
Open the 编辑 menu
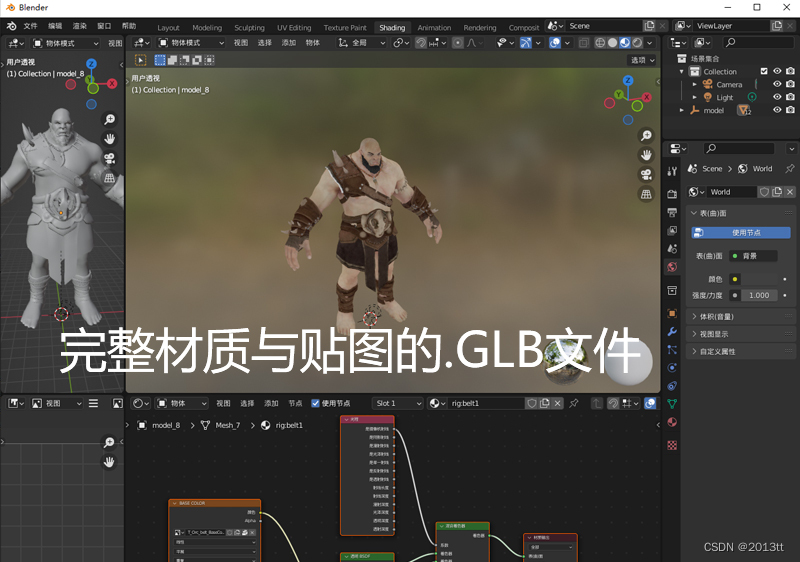click(x=55, y=25)
